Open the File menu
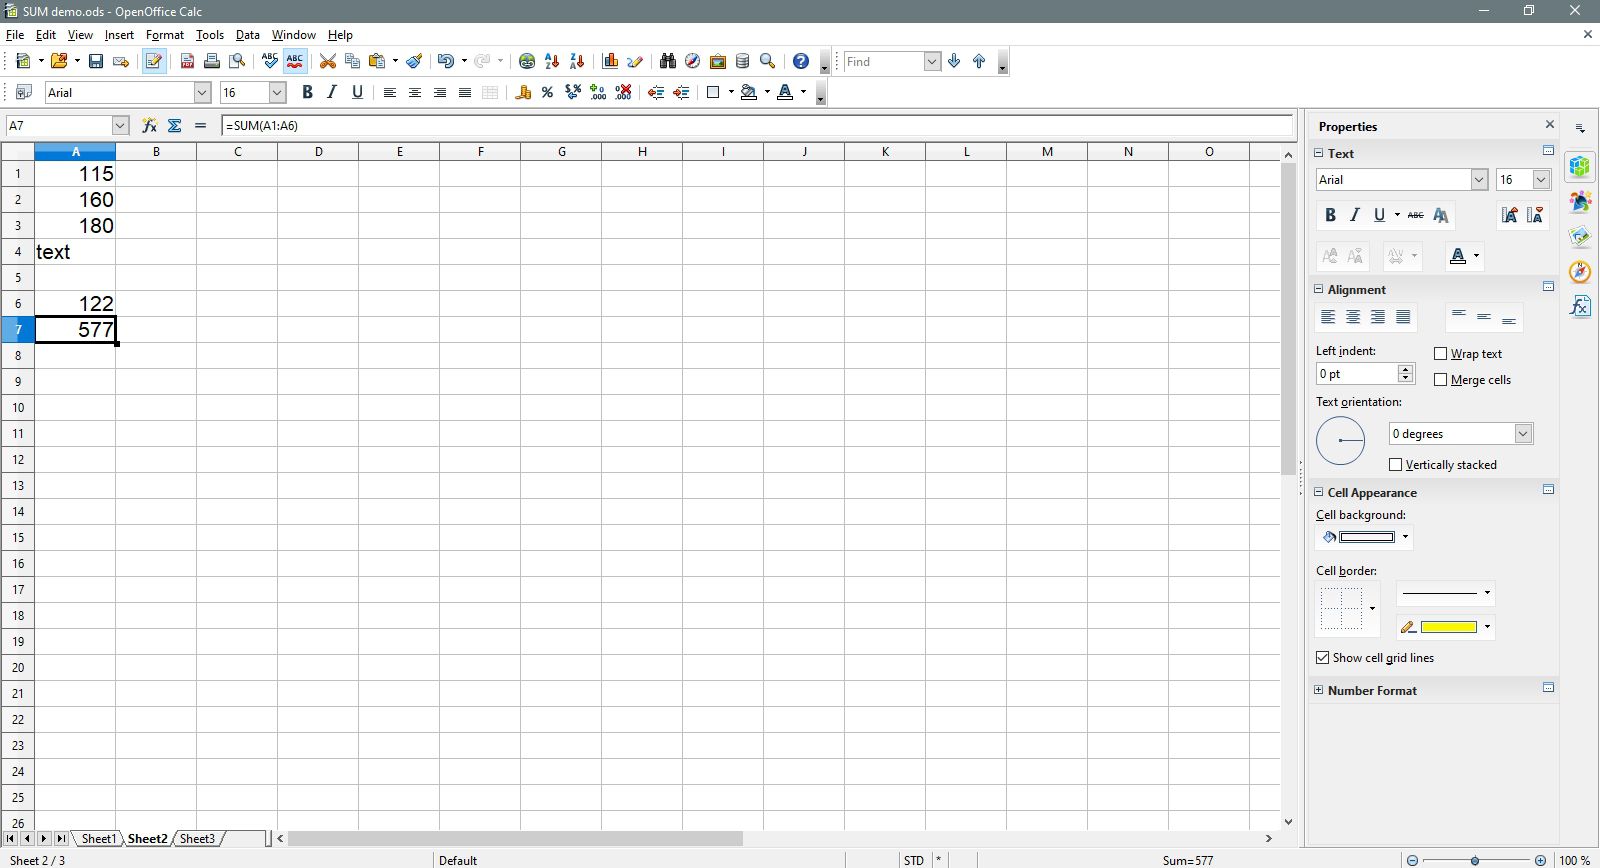 14,35
